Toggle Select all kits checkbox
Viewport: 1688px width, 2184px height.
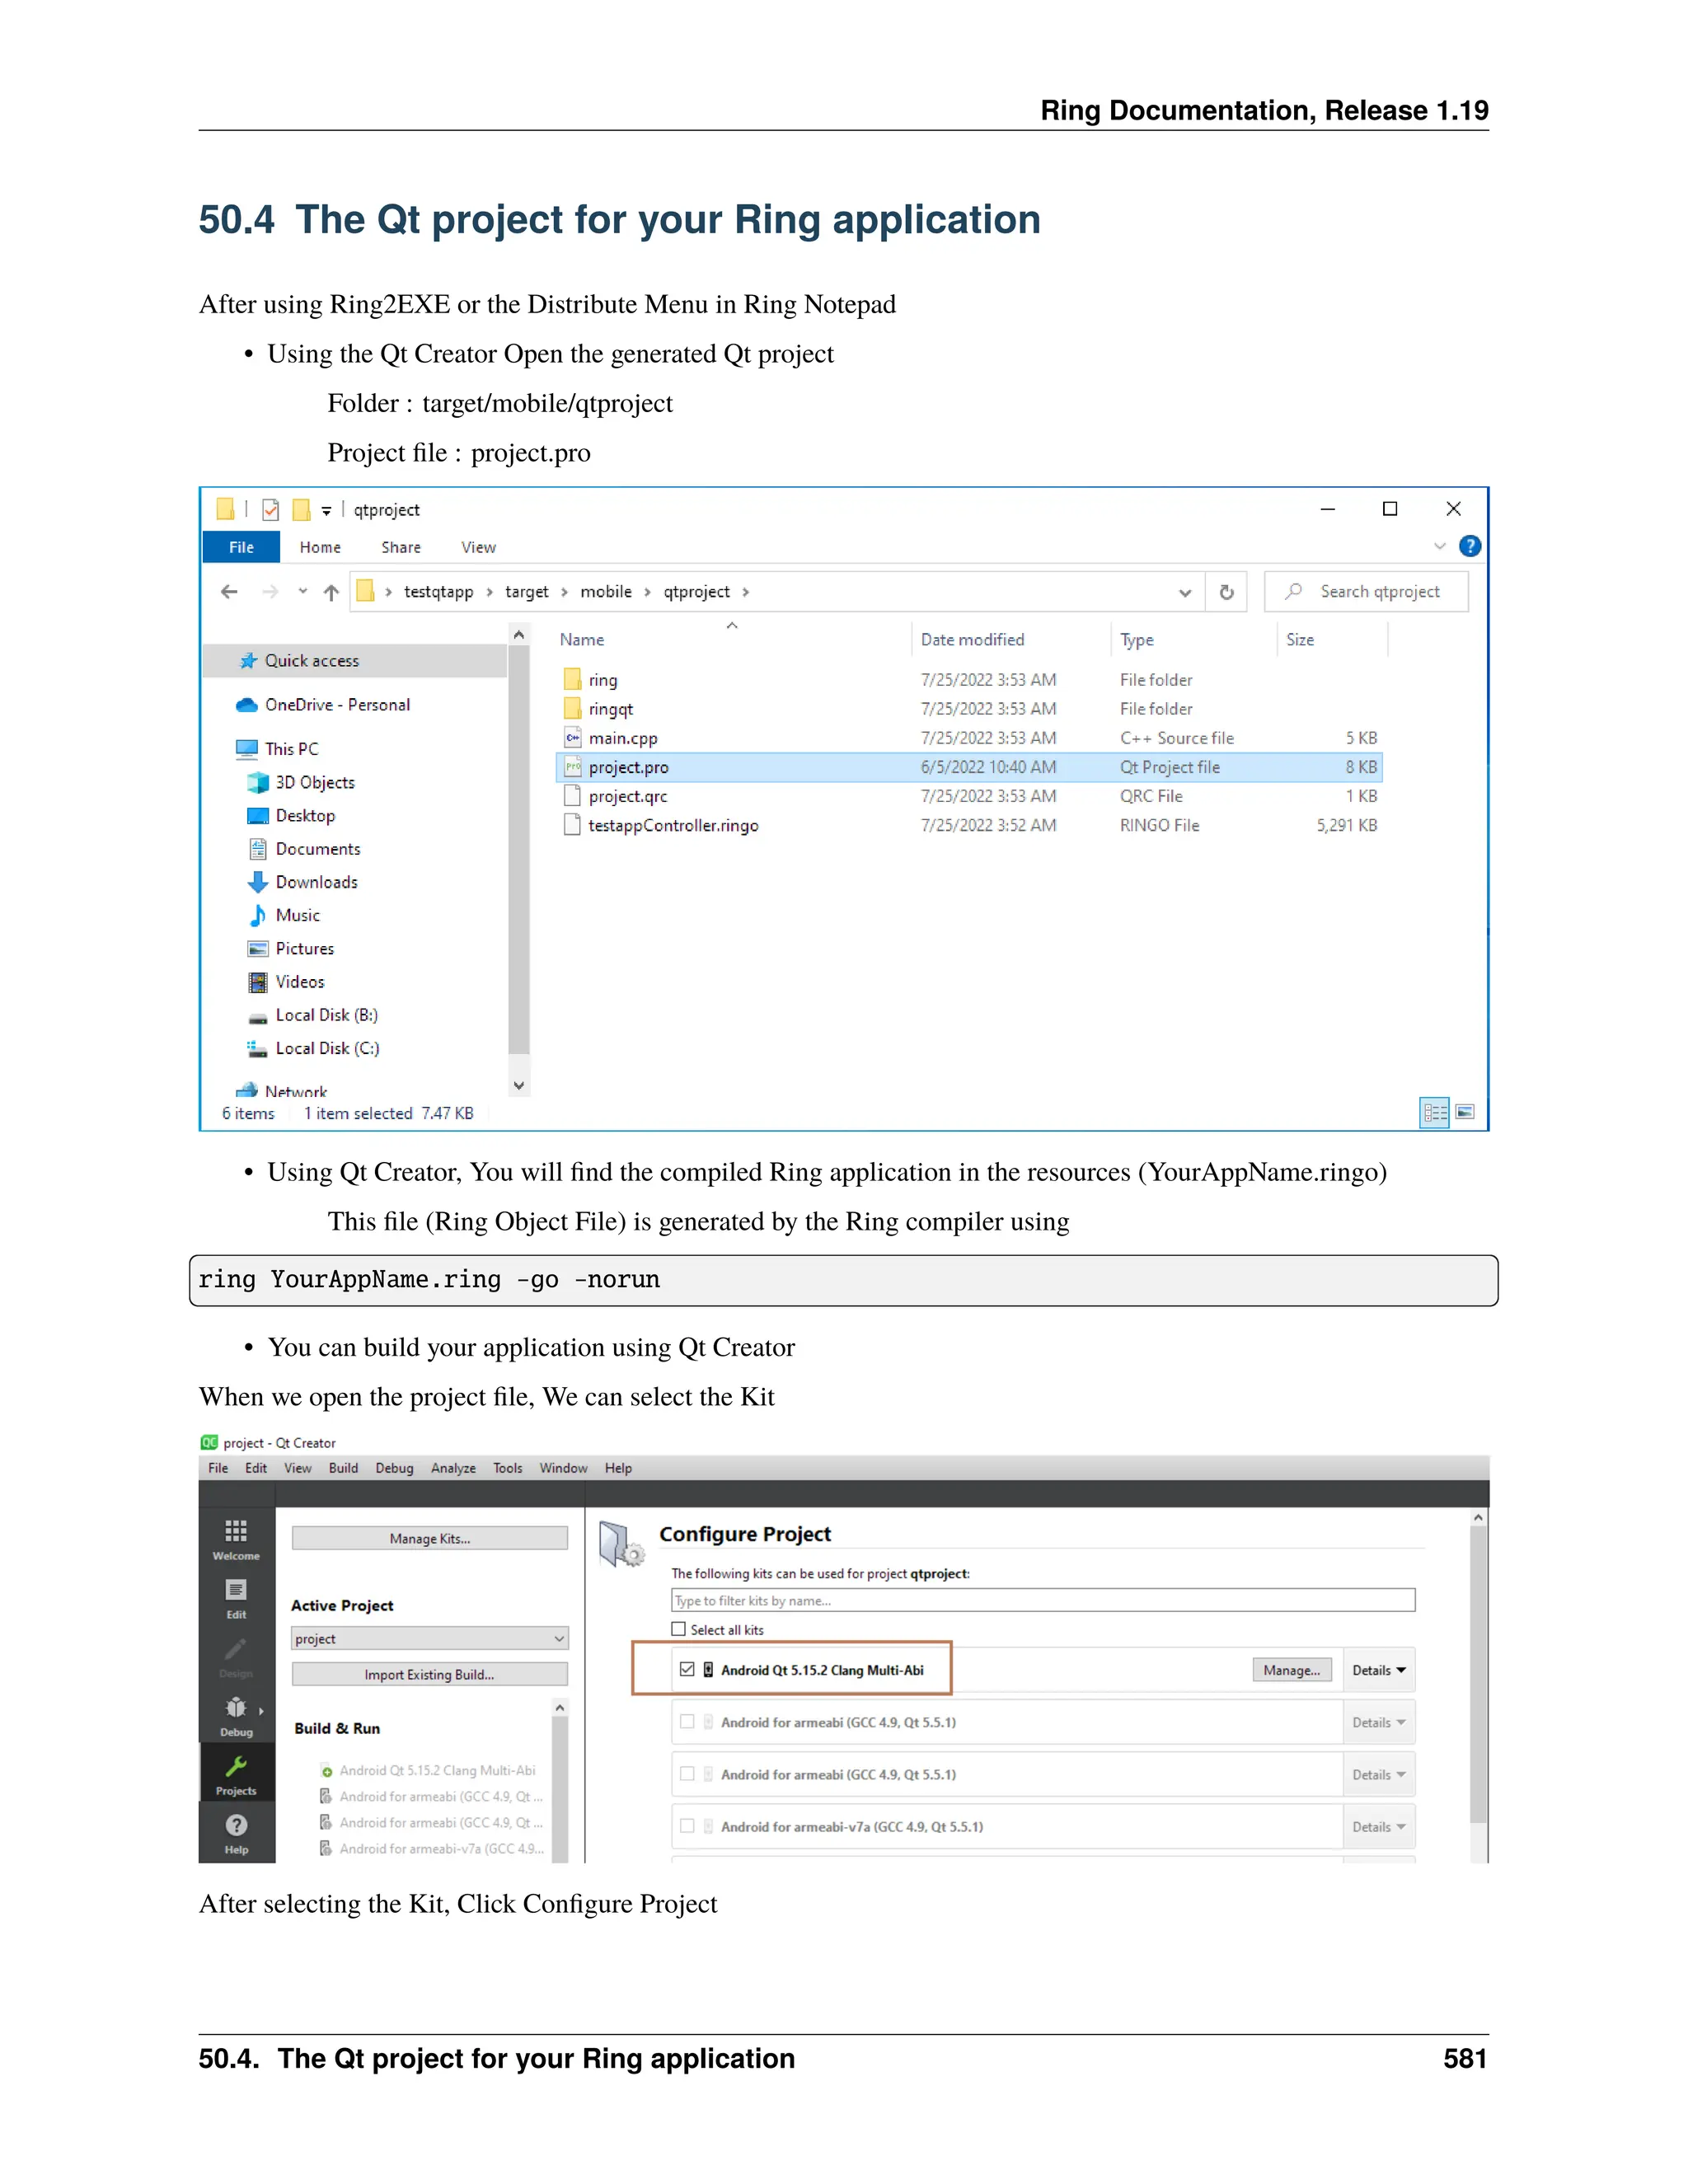point(679,1629)
